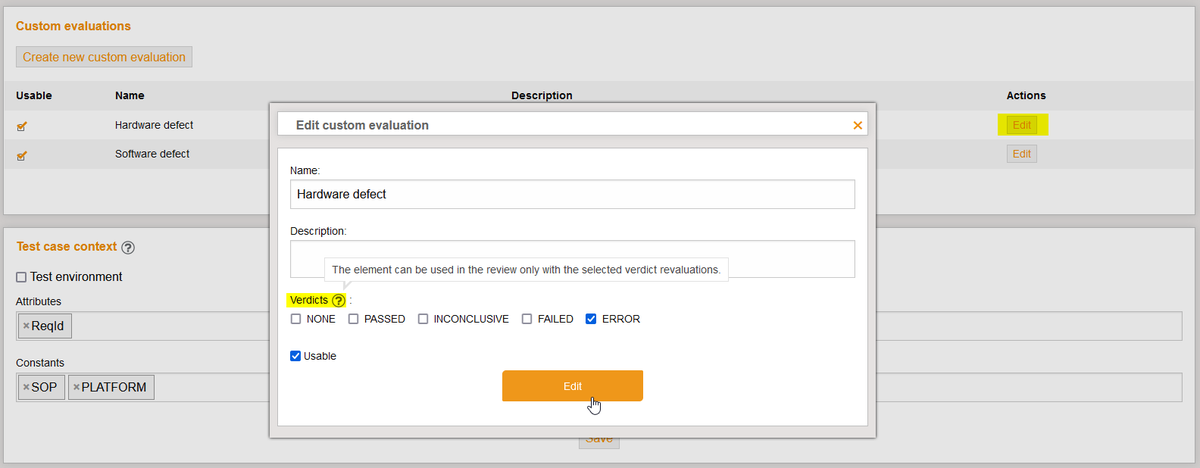Click the Edit custom evaluation dialog title
Screen dimensions: 1200x468
[362, 125]
